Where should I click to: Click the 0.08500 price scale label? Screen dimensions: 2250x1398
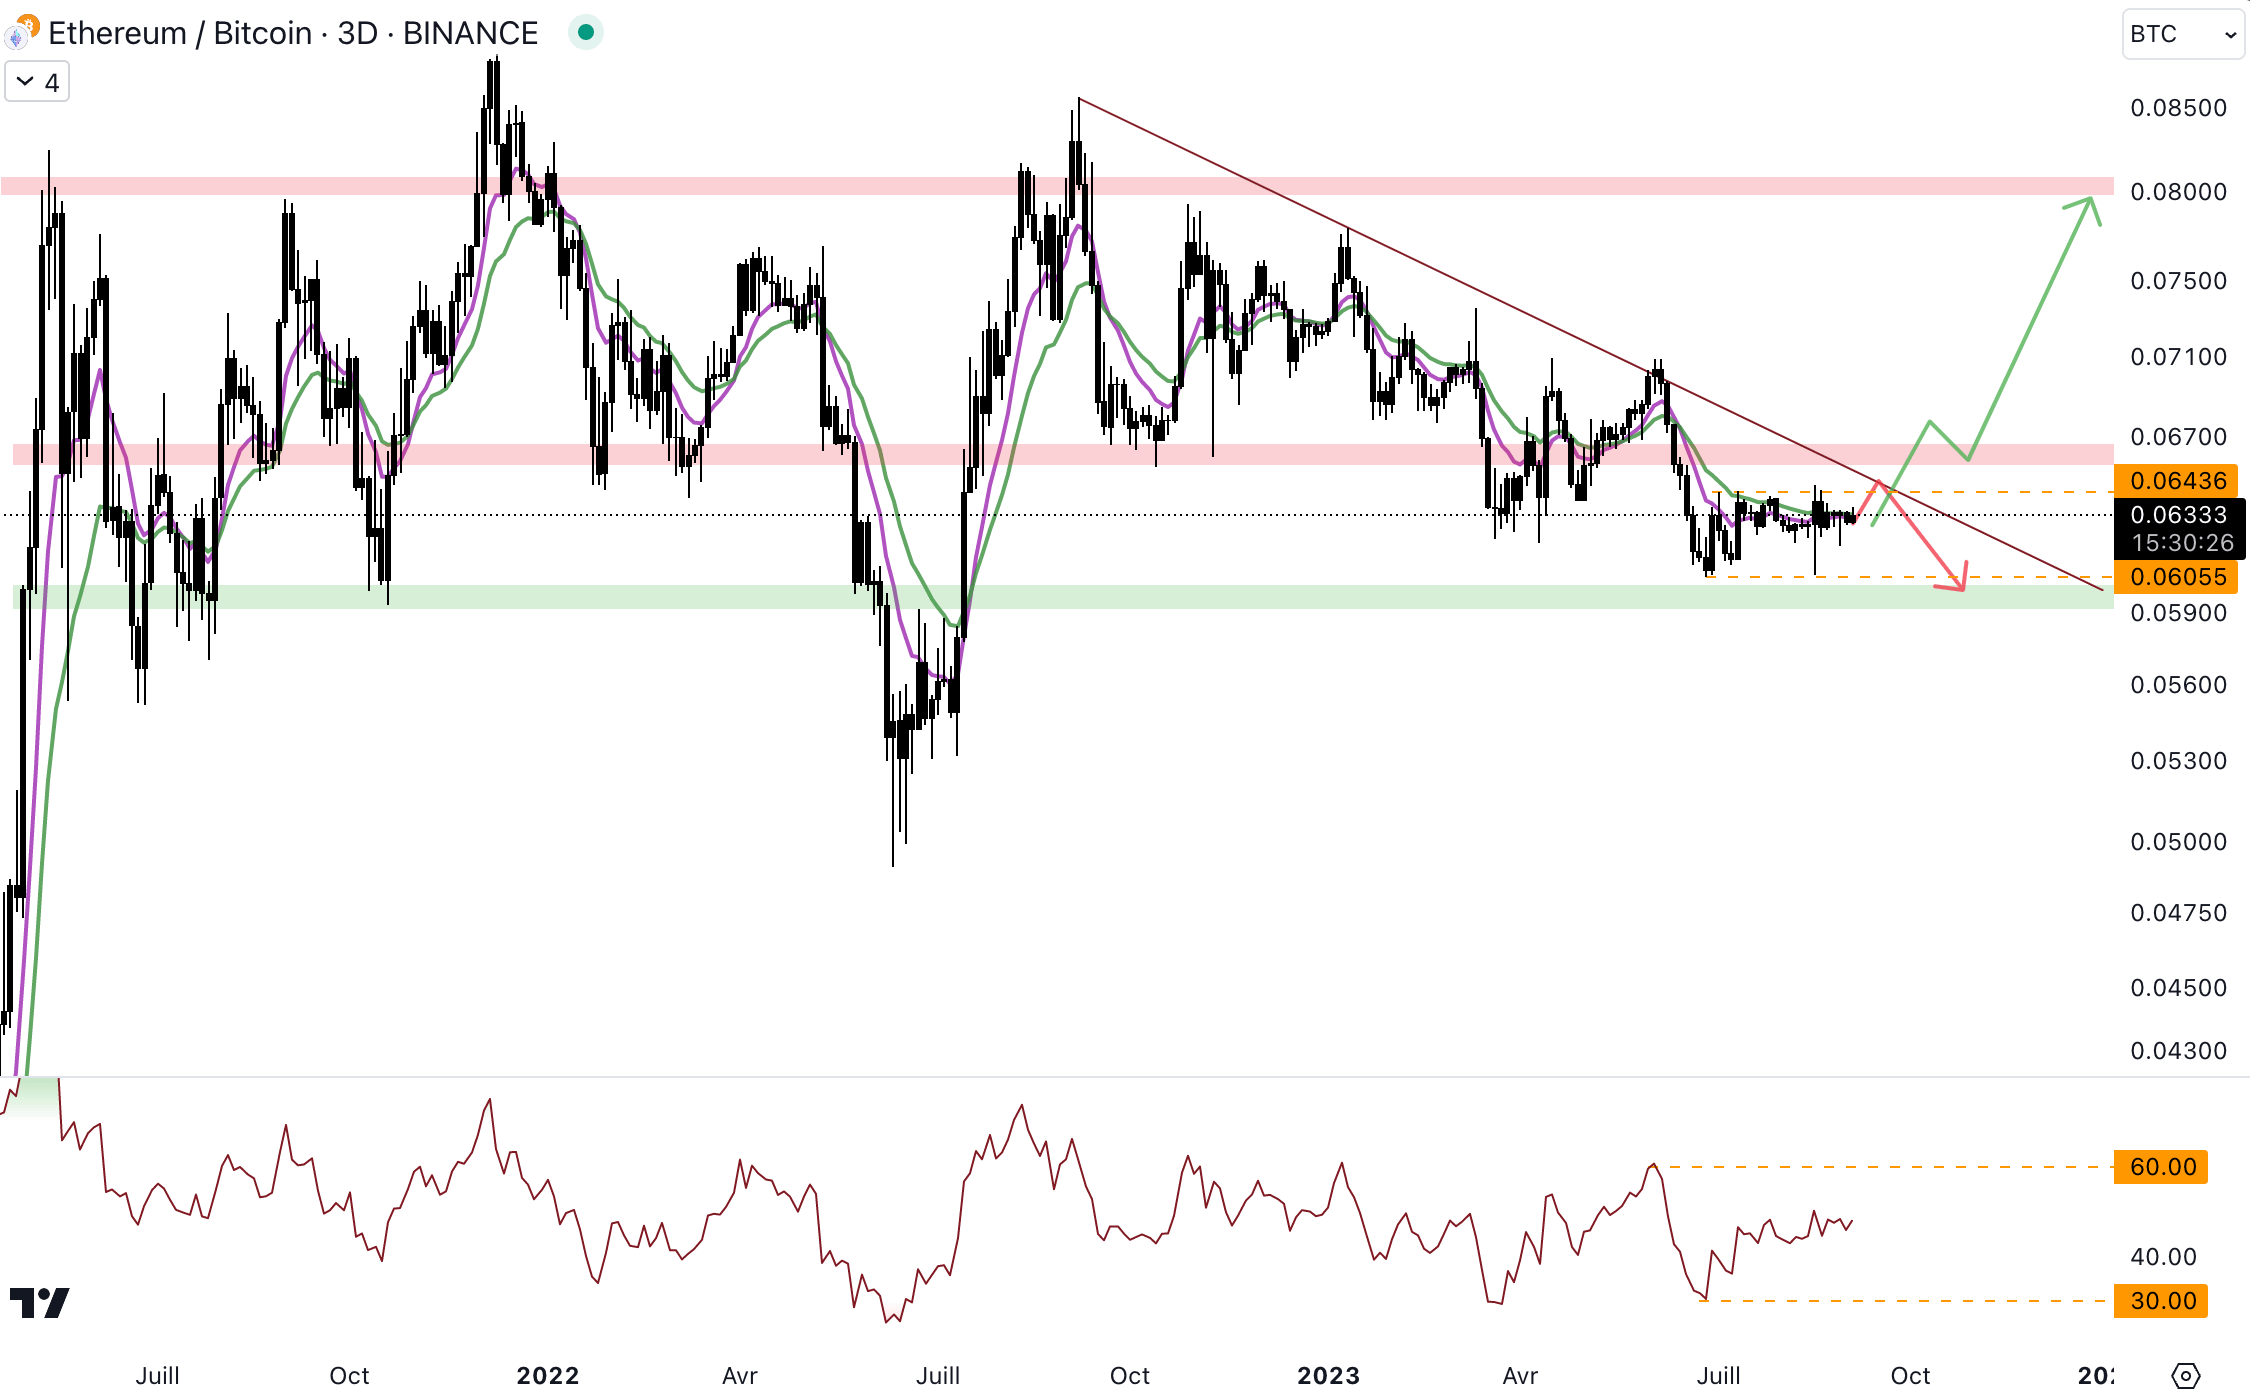pyautogui.click(x=2178, y=108)
